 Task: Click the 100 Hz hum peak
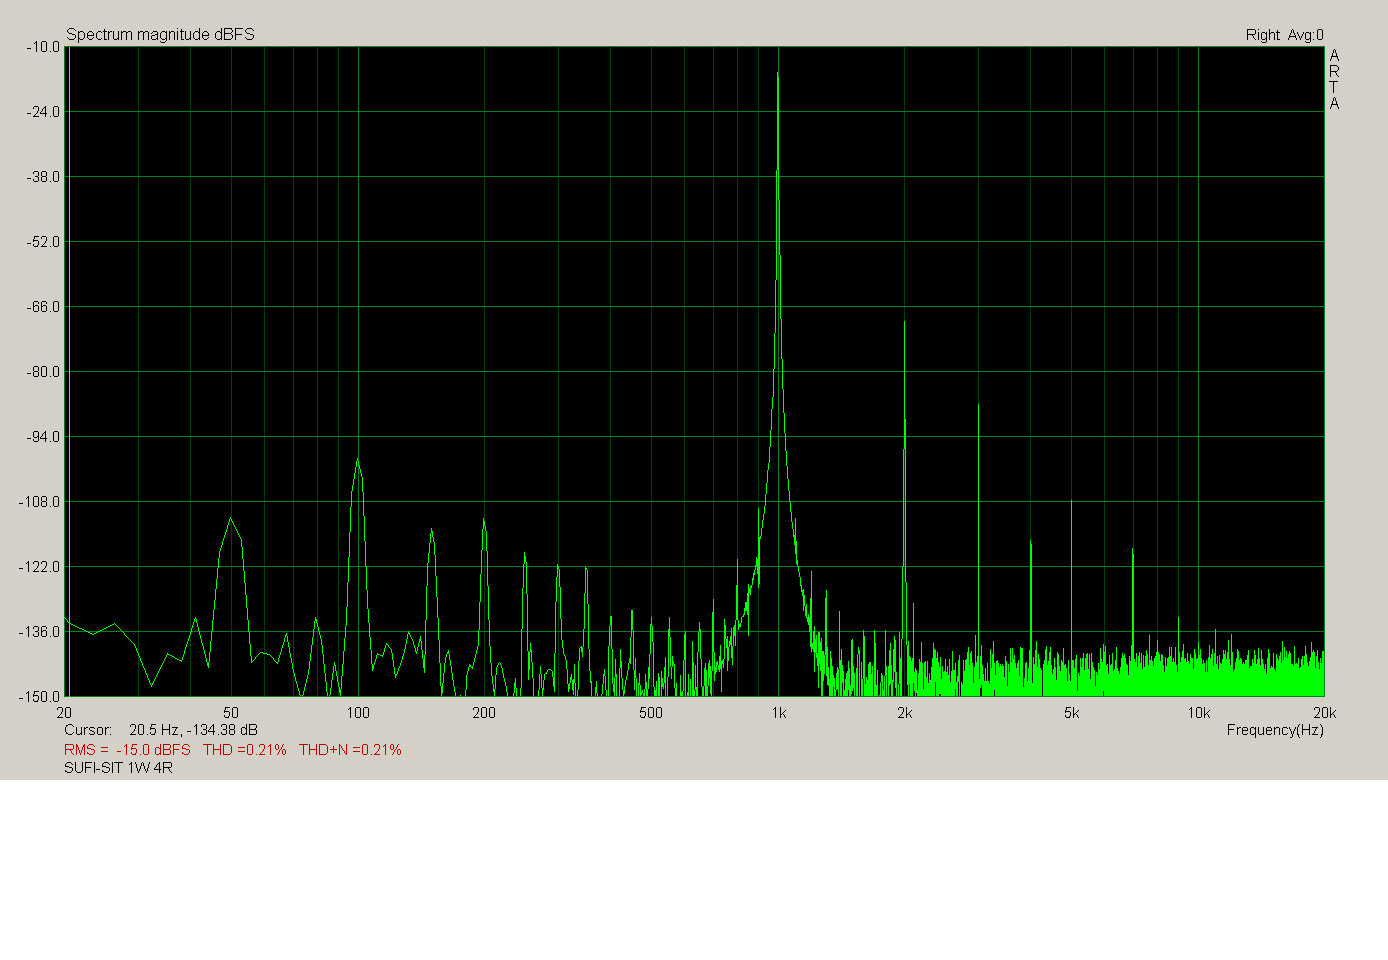[357, 459]
